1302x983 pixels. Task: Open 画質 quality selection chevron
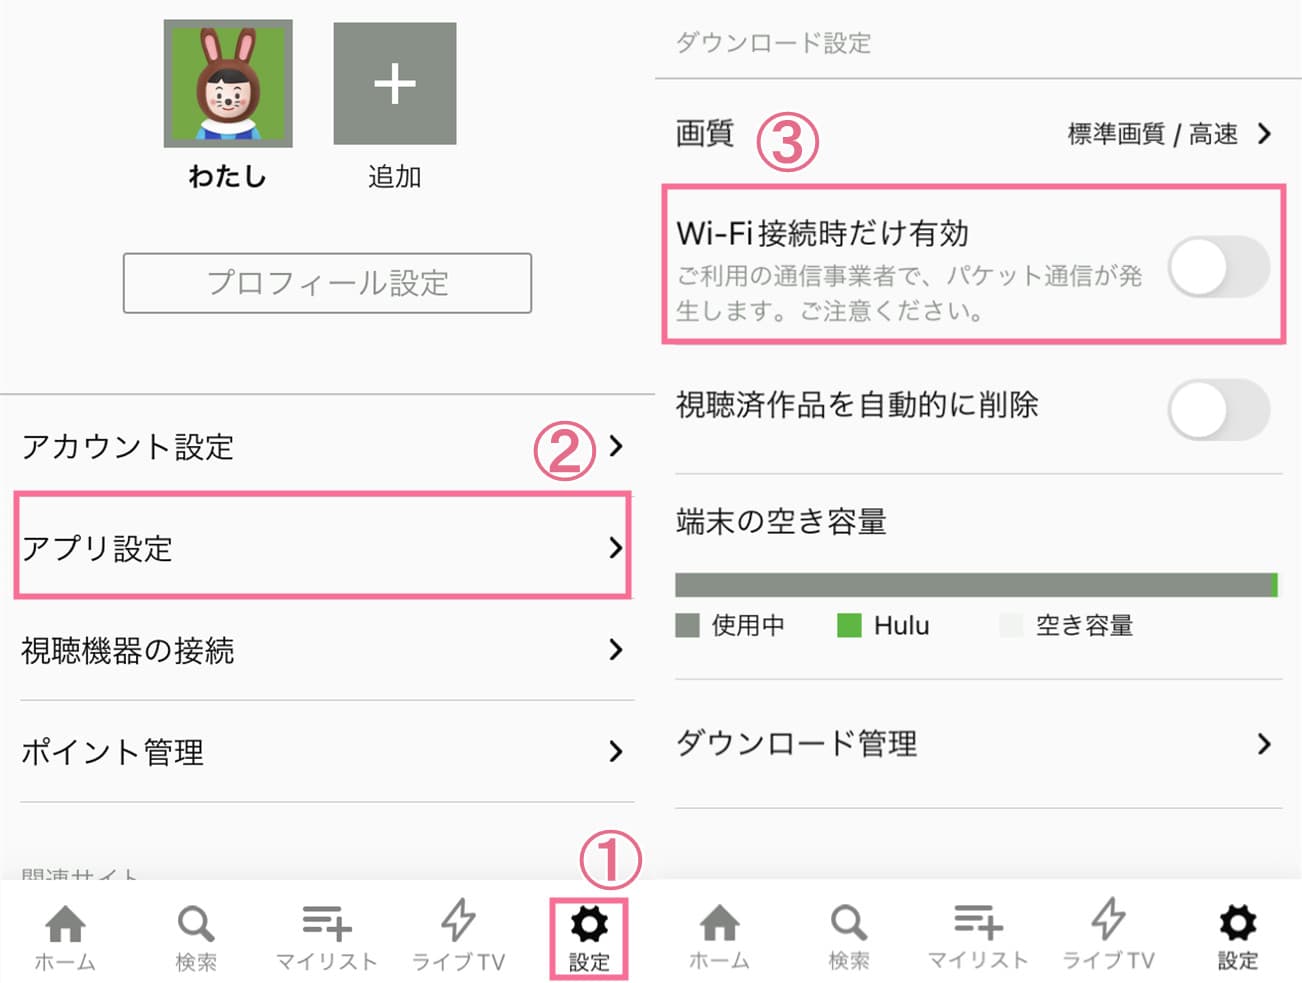coord(1264,134)
